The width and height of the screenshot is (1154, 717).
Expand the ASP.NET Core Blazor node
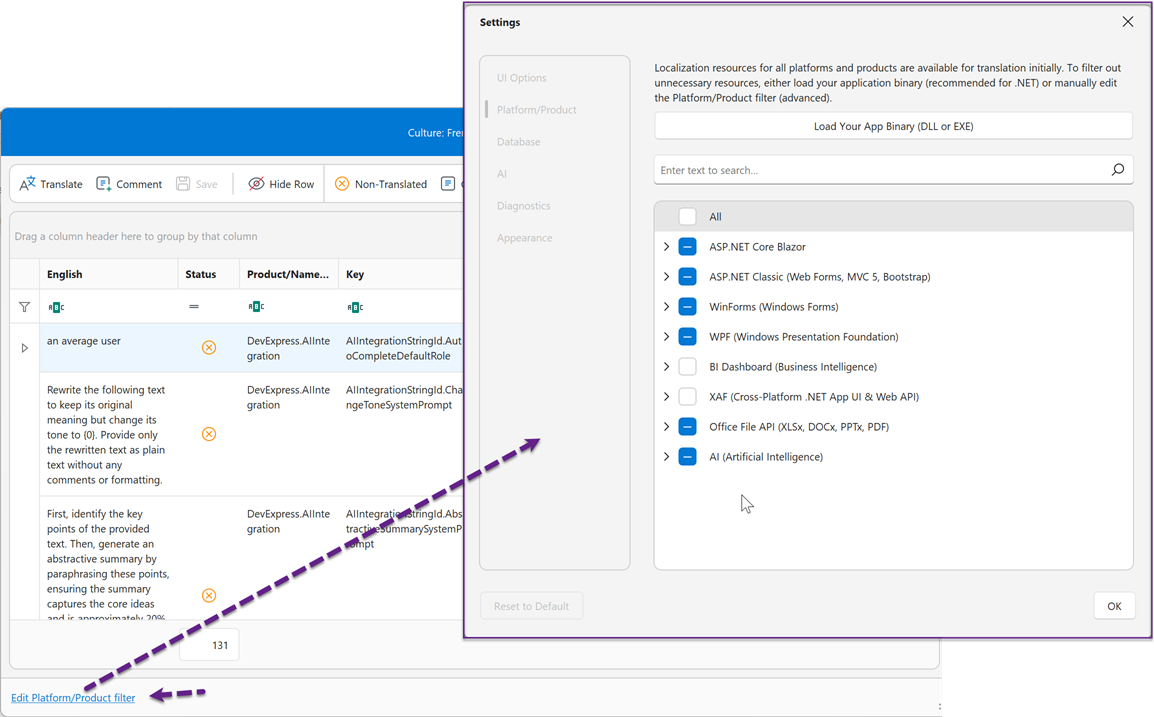click(666, 247)
